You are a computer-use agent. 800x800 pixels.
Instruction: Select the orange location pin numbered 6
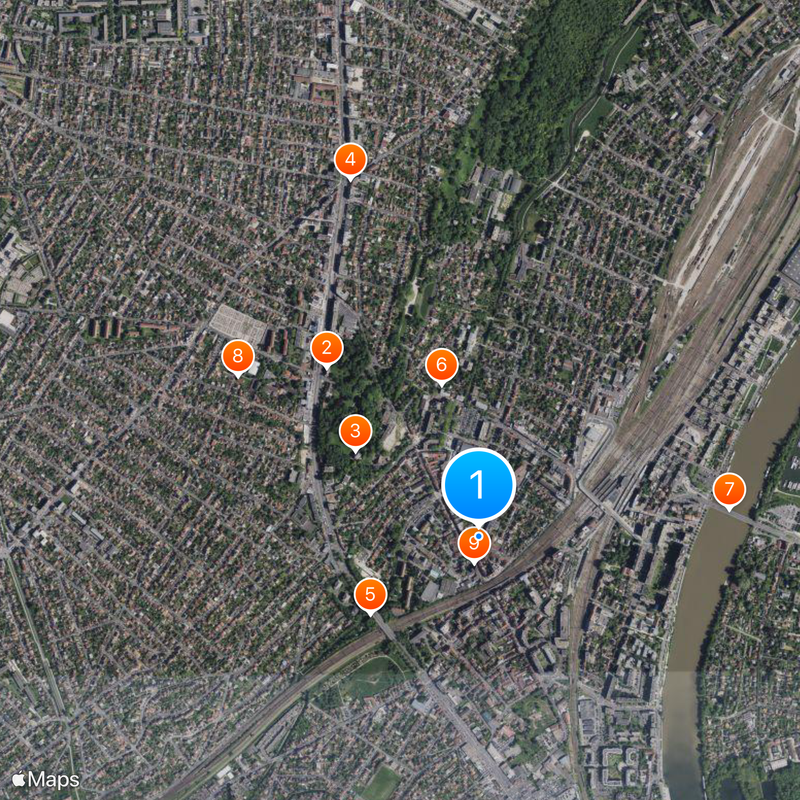click(x=442, y=365)
